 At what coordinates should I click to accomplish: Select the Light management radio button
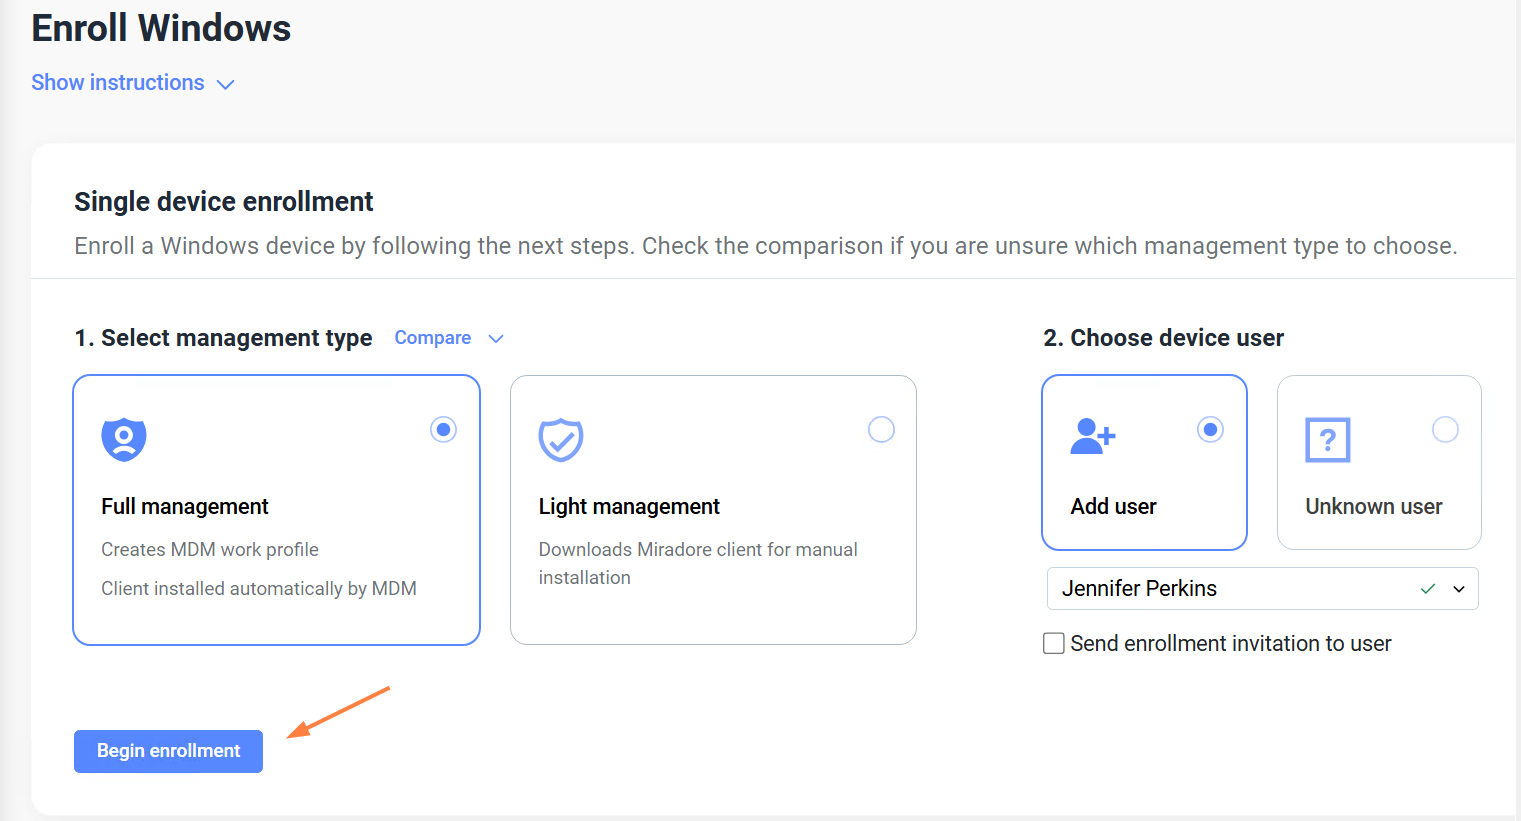(x=881, y=430)
